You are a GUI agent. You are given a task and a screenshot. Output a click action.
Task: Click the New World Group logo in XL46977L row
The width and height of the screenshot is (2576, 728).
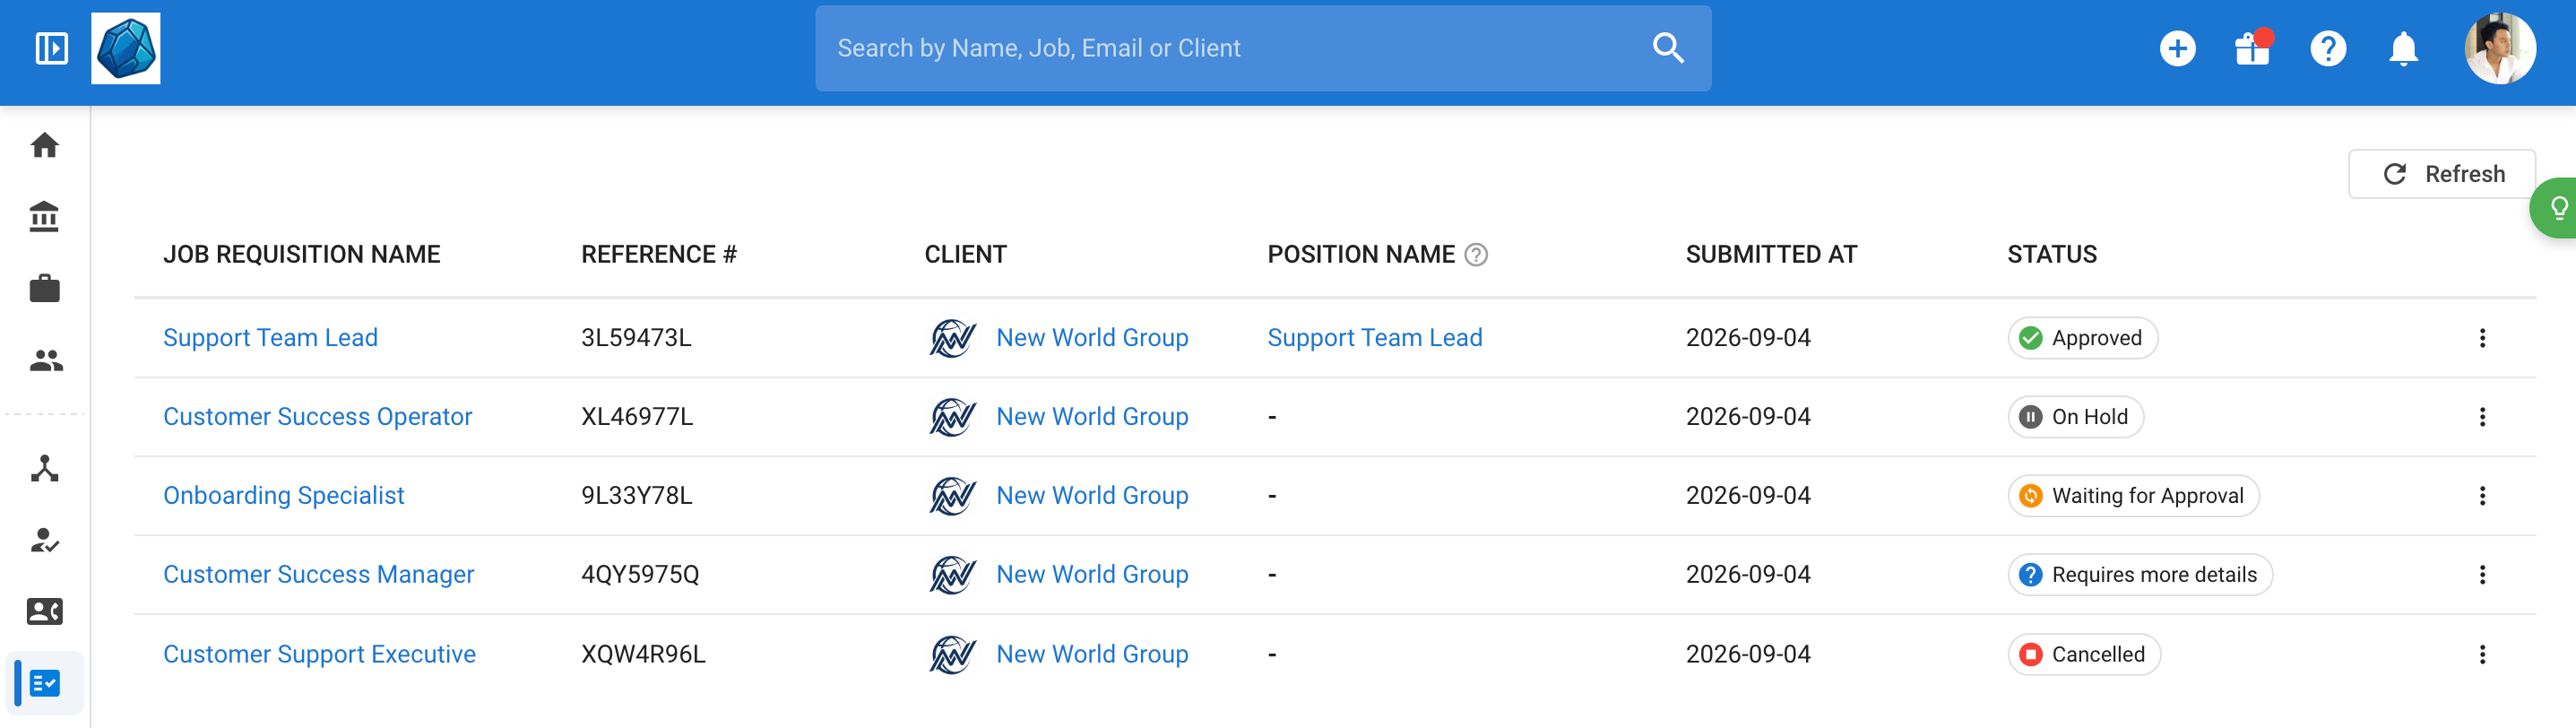(952, 417)
